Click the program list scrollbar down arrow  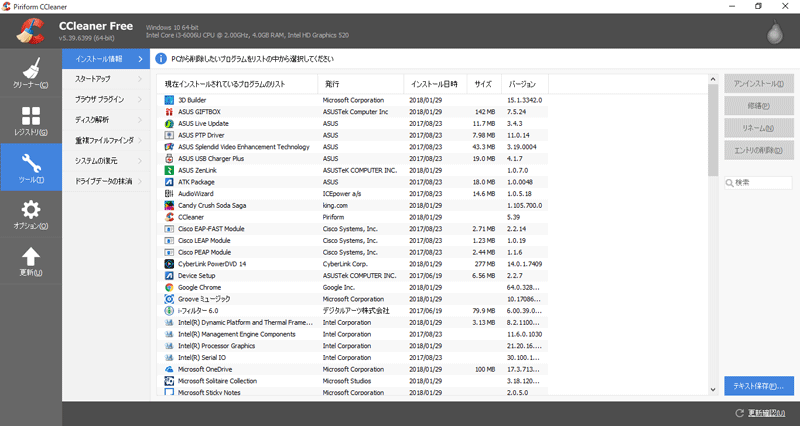click(713, 389)
